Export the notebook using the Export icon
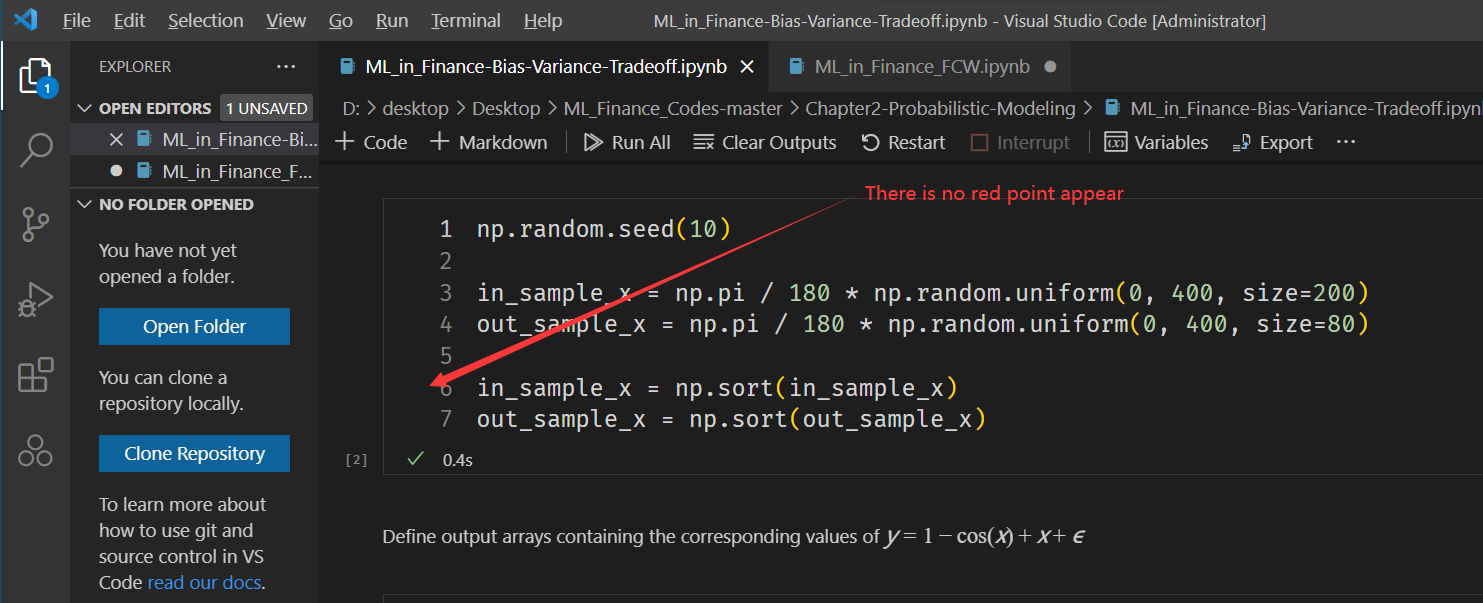The image size is (1483, 603). (1272, 142)
